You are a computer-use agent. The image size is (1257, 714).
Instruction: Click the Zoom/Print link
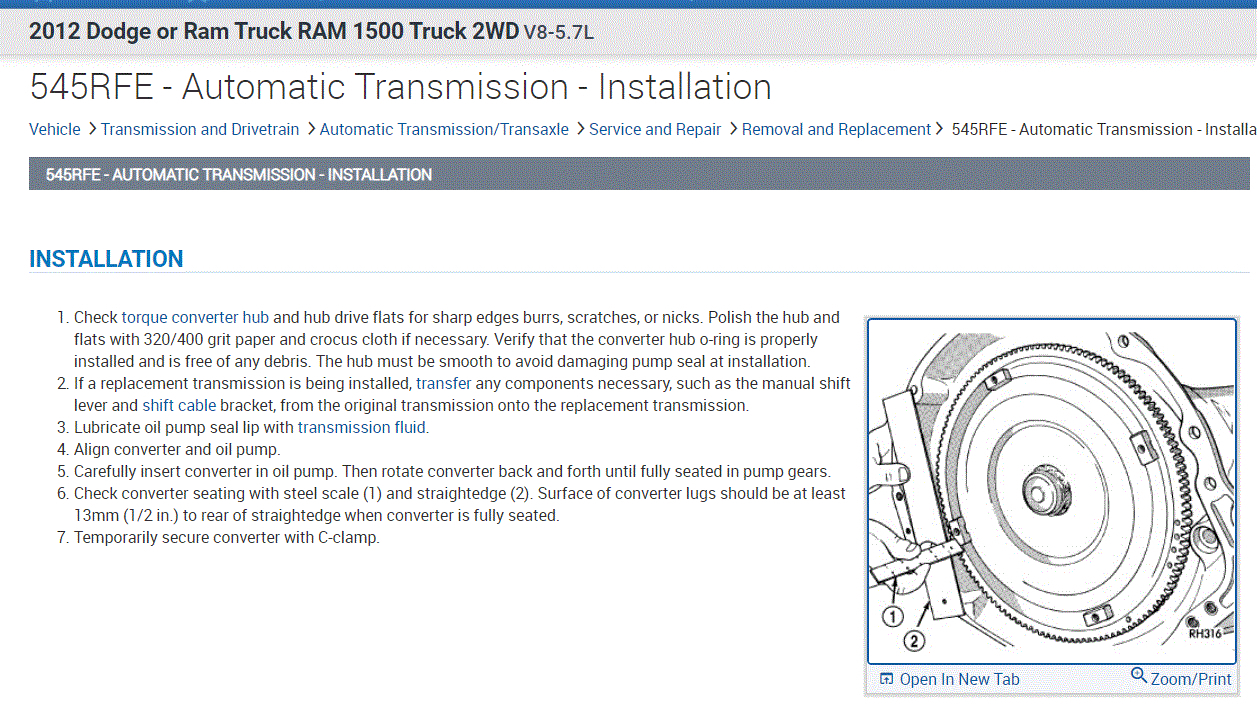tap(1191, 679)
